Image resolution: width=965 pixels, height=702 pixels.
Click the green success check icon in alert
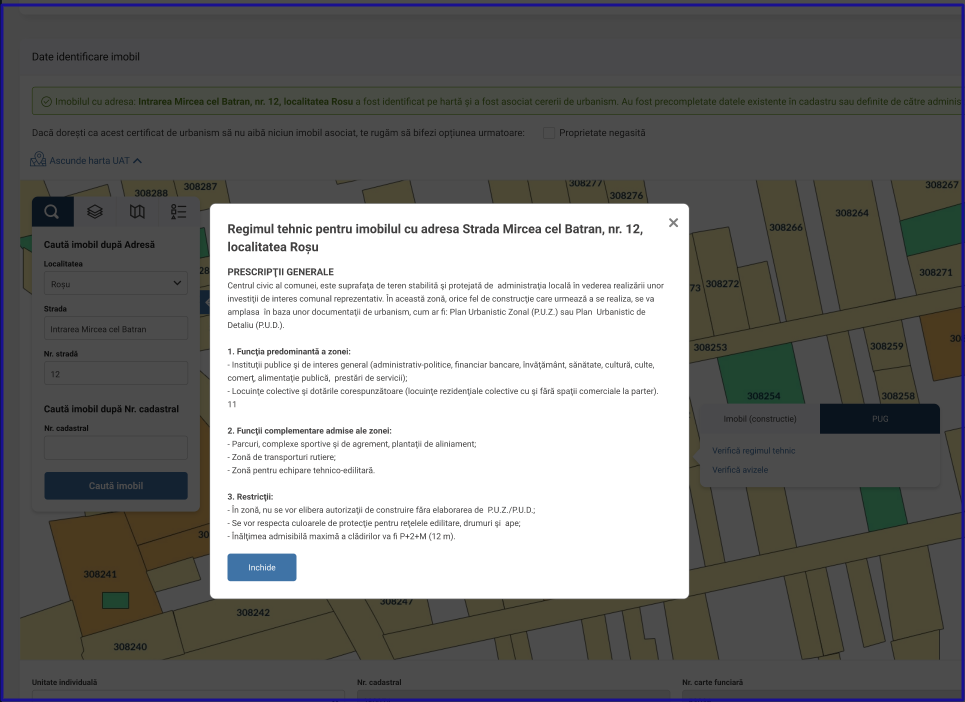tap(46, 102)
